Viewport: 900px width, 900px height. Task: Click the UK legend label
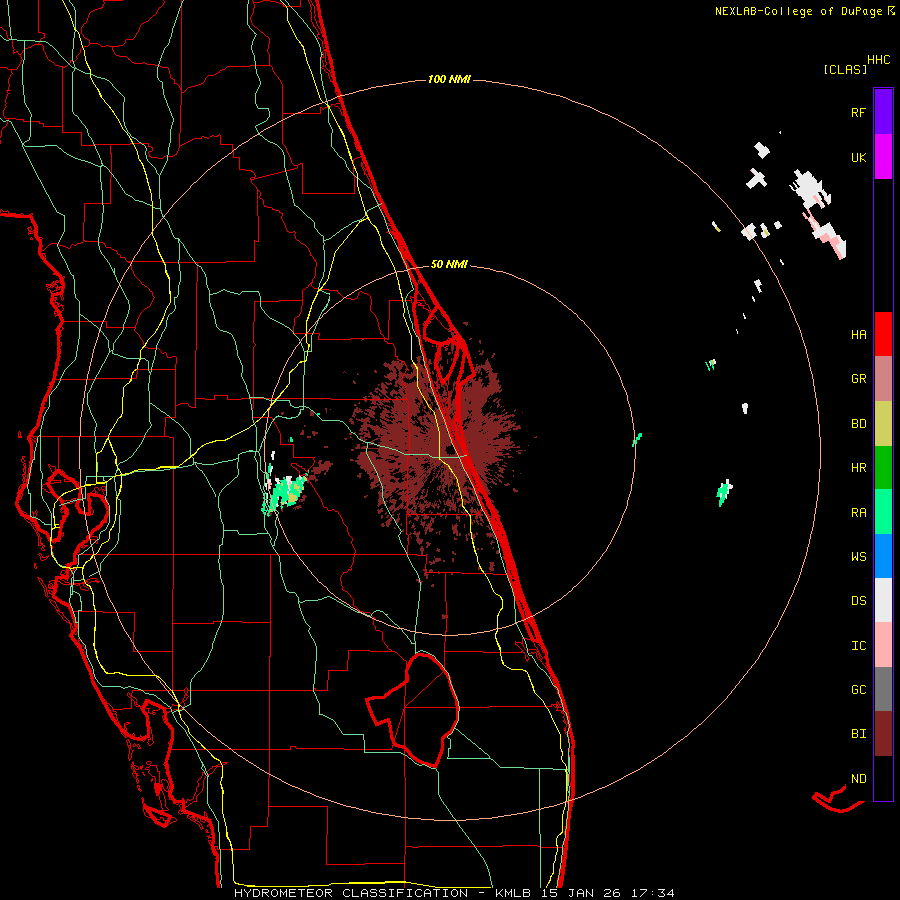point(858,157)
